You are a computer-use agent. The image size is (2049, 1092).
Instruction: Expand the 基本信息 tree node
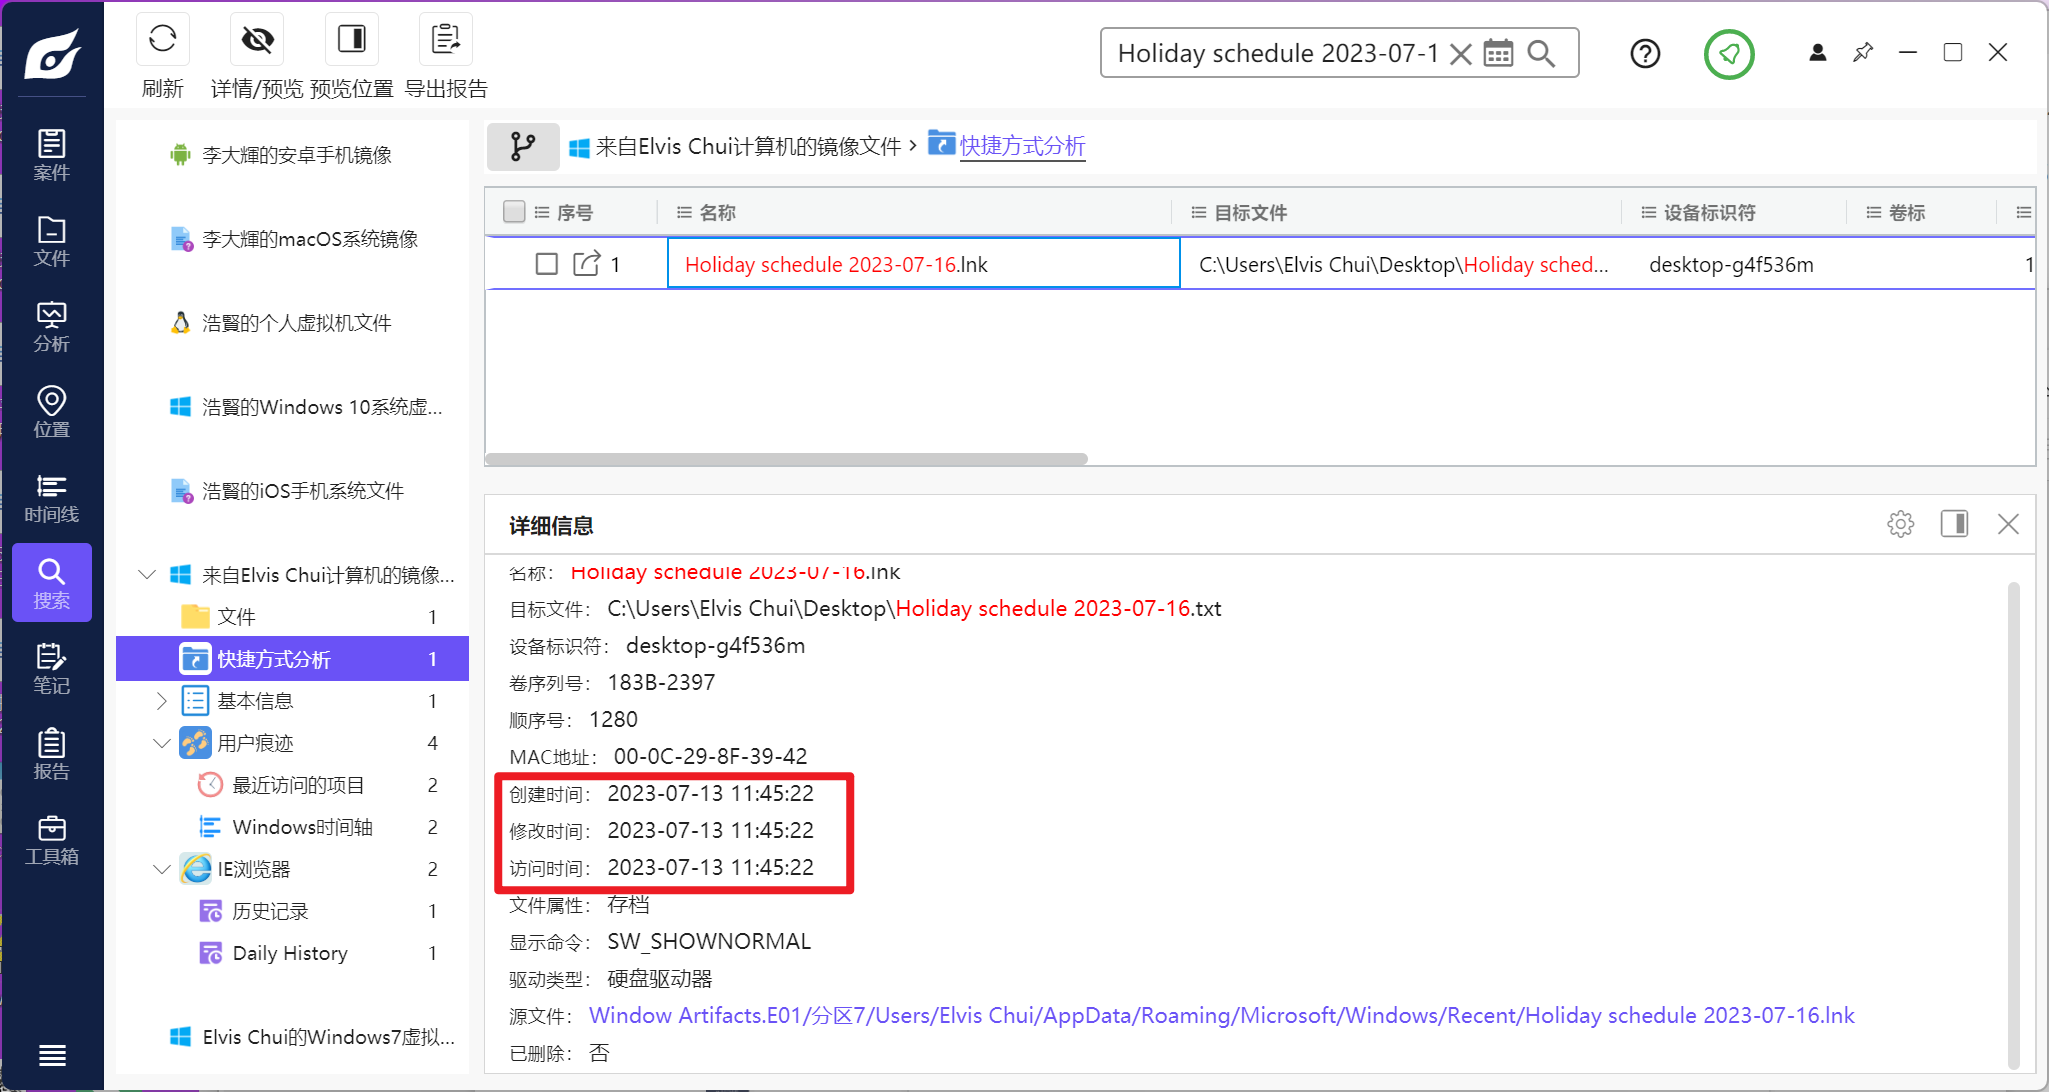162,701
